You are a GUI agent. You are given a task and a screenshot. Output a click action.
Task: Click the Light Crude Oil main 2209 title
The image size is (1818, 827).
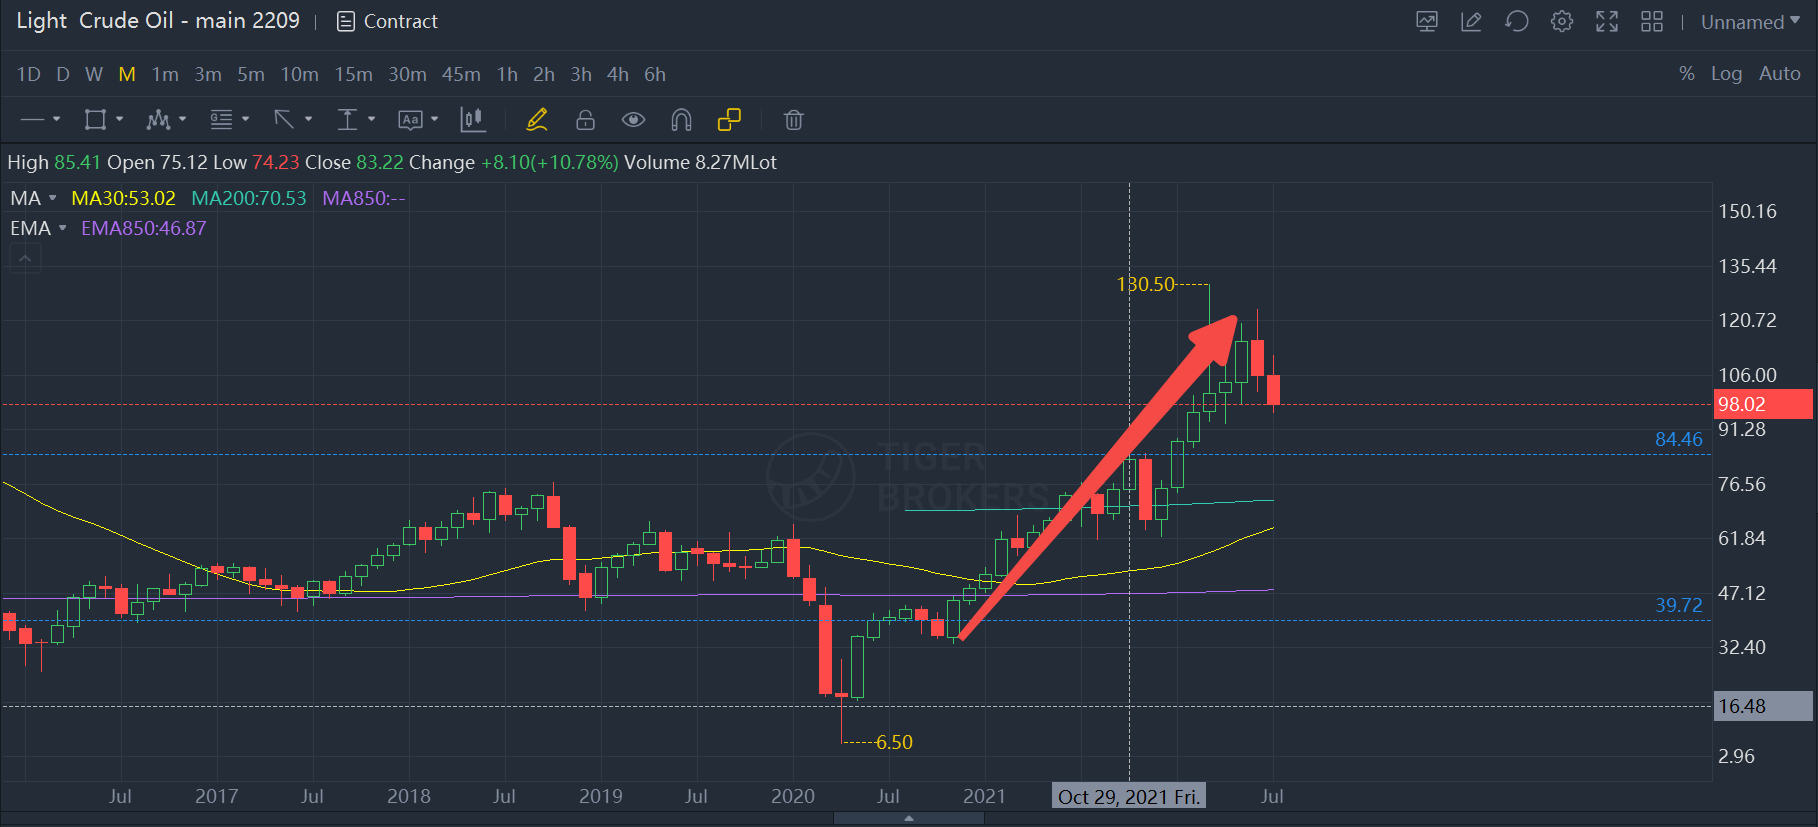[158, 21]
